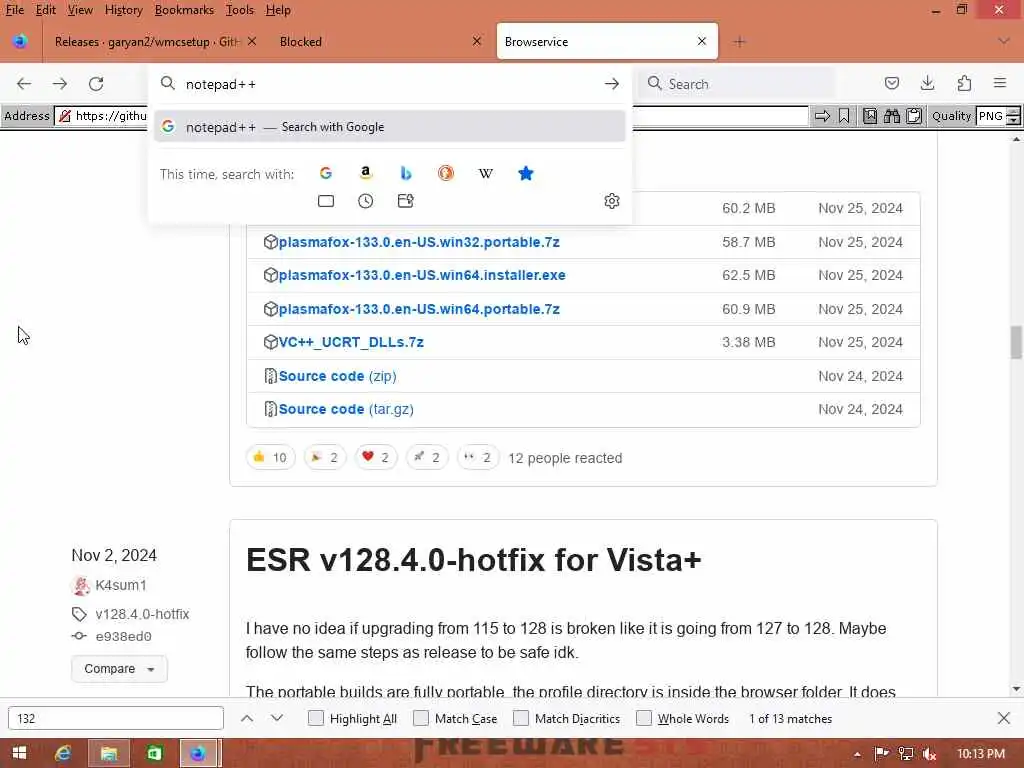Click notepad++ Search with Google suggestion

click(x=390, y=127)
